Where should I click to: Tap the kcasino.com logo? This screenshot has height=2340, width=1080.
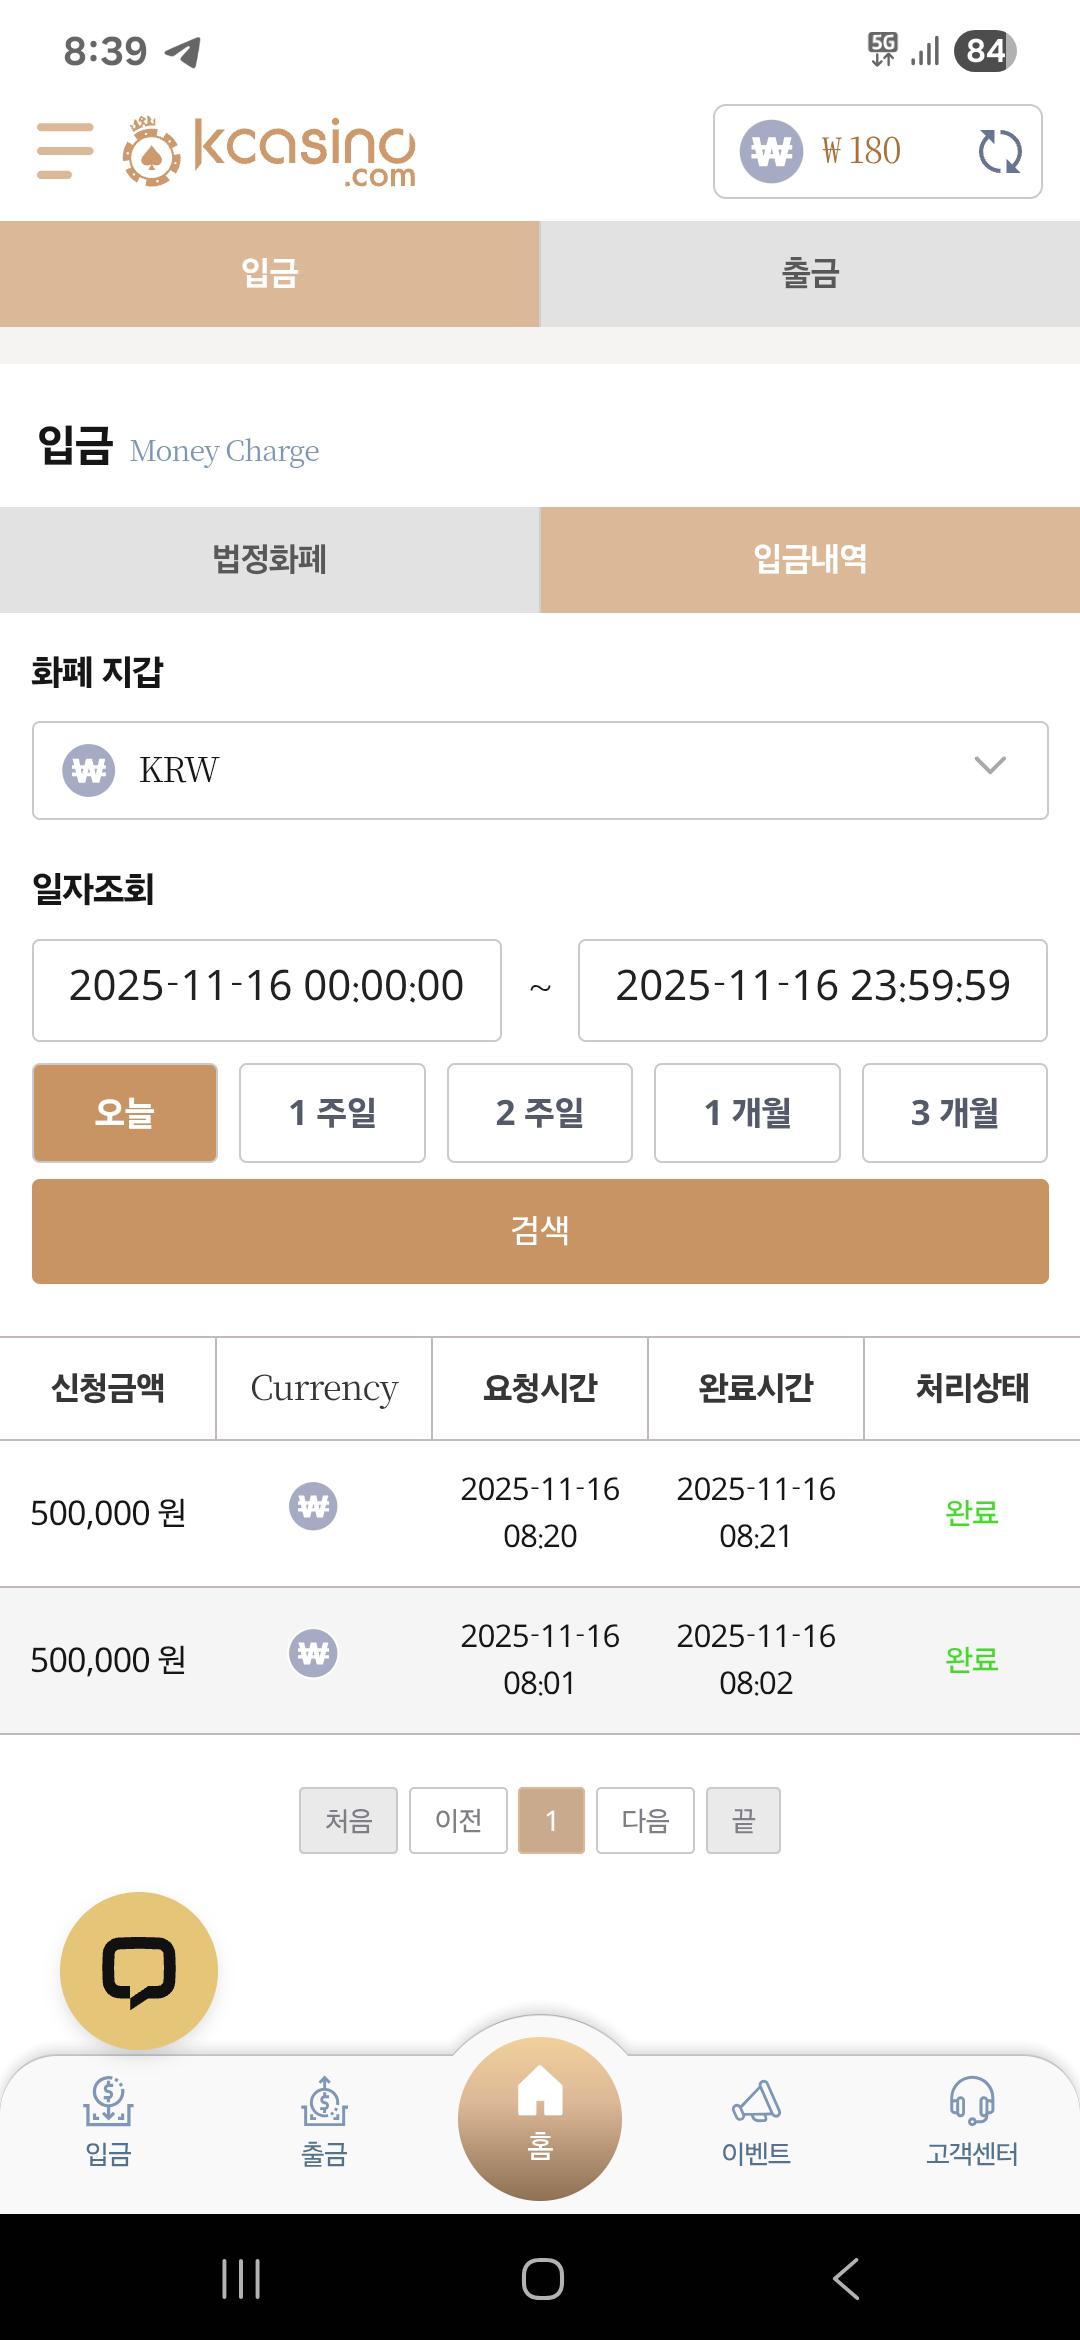click(270, 152)
